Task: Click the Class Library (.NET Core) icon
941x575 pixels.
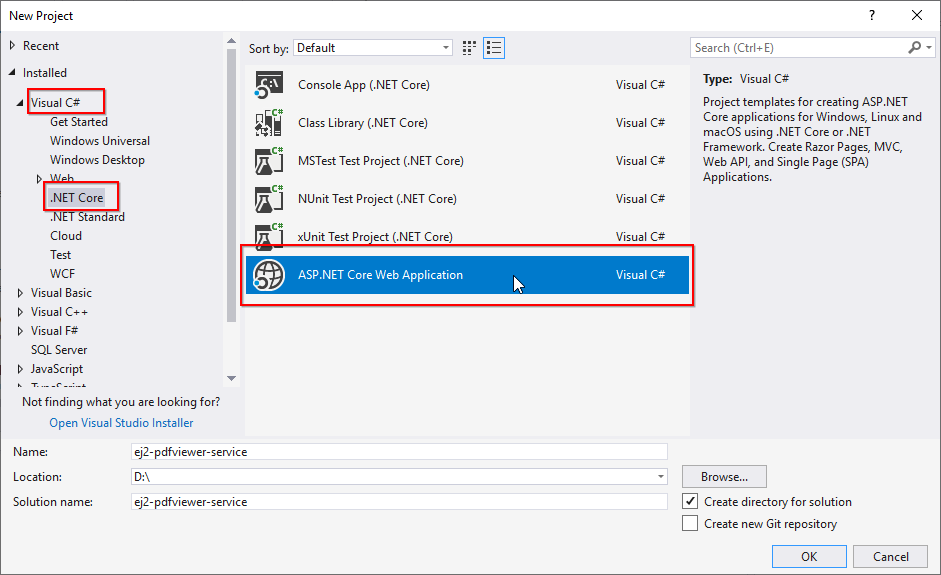Action: (269, 123)
